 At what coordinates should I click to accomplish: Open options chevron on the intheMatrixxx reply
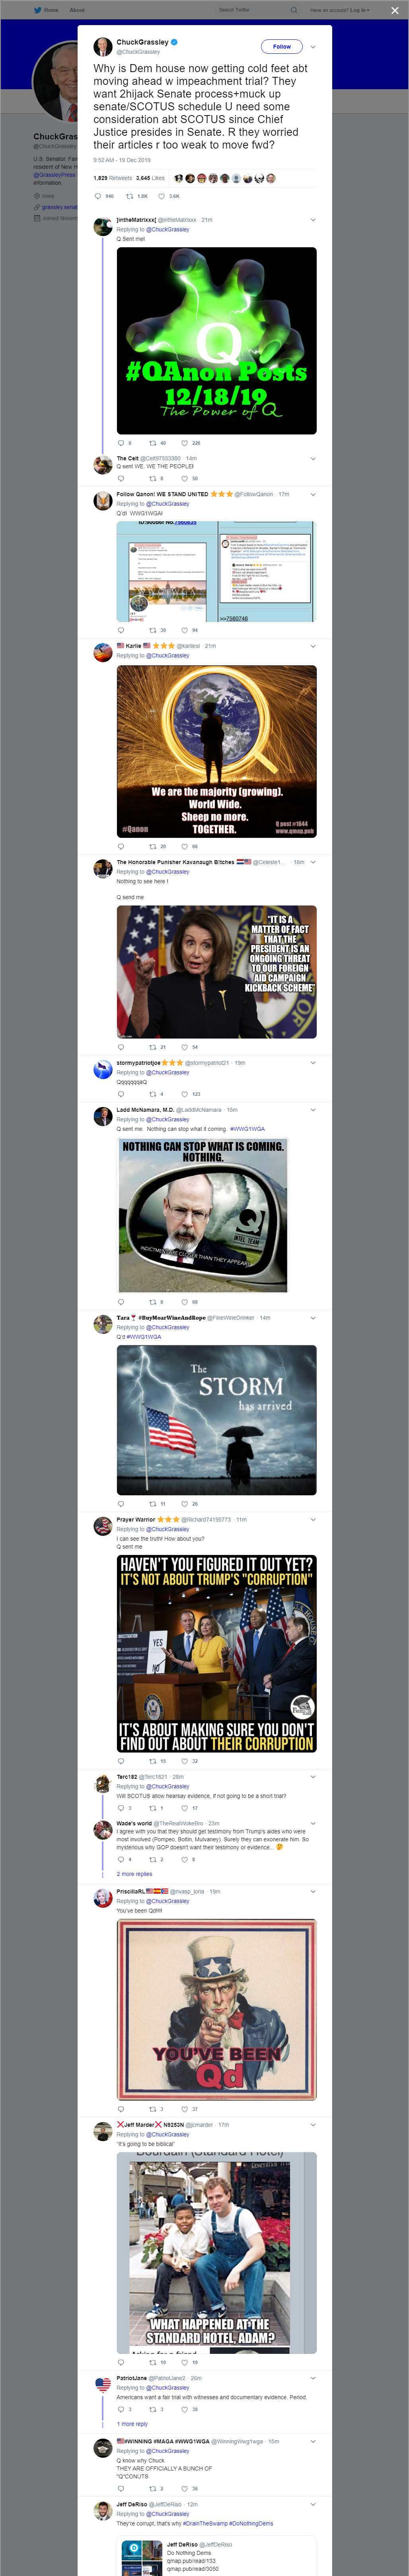(x=313, y=219)
